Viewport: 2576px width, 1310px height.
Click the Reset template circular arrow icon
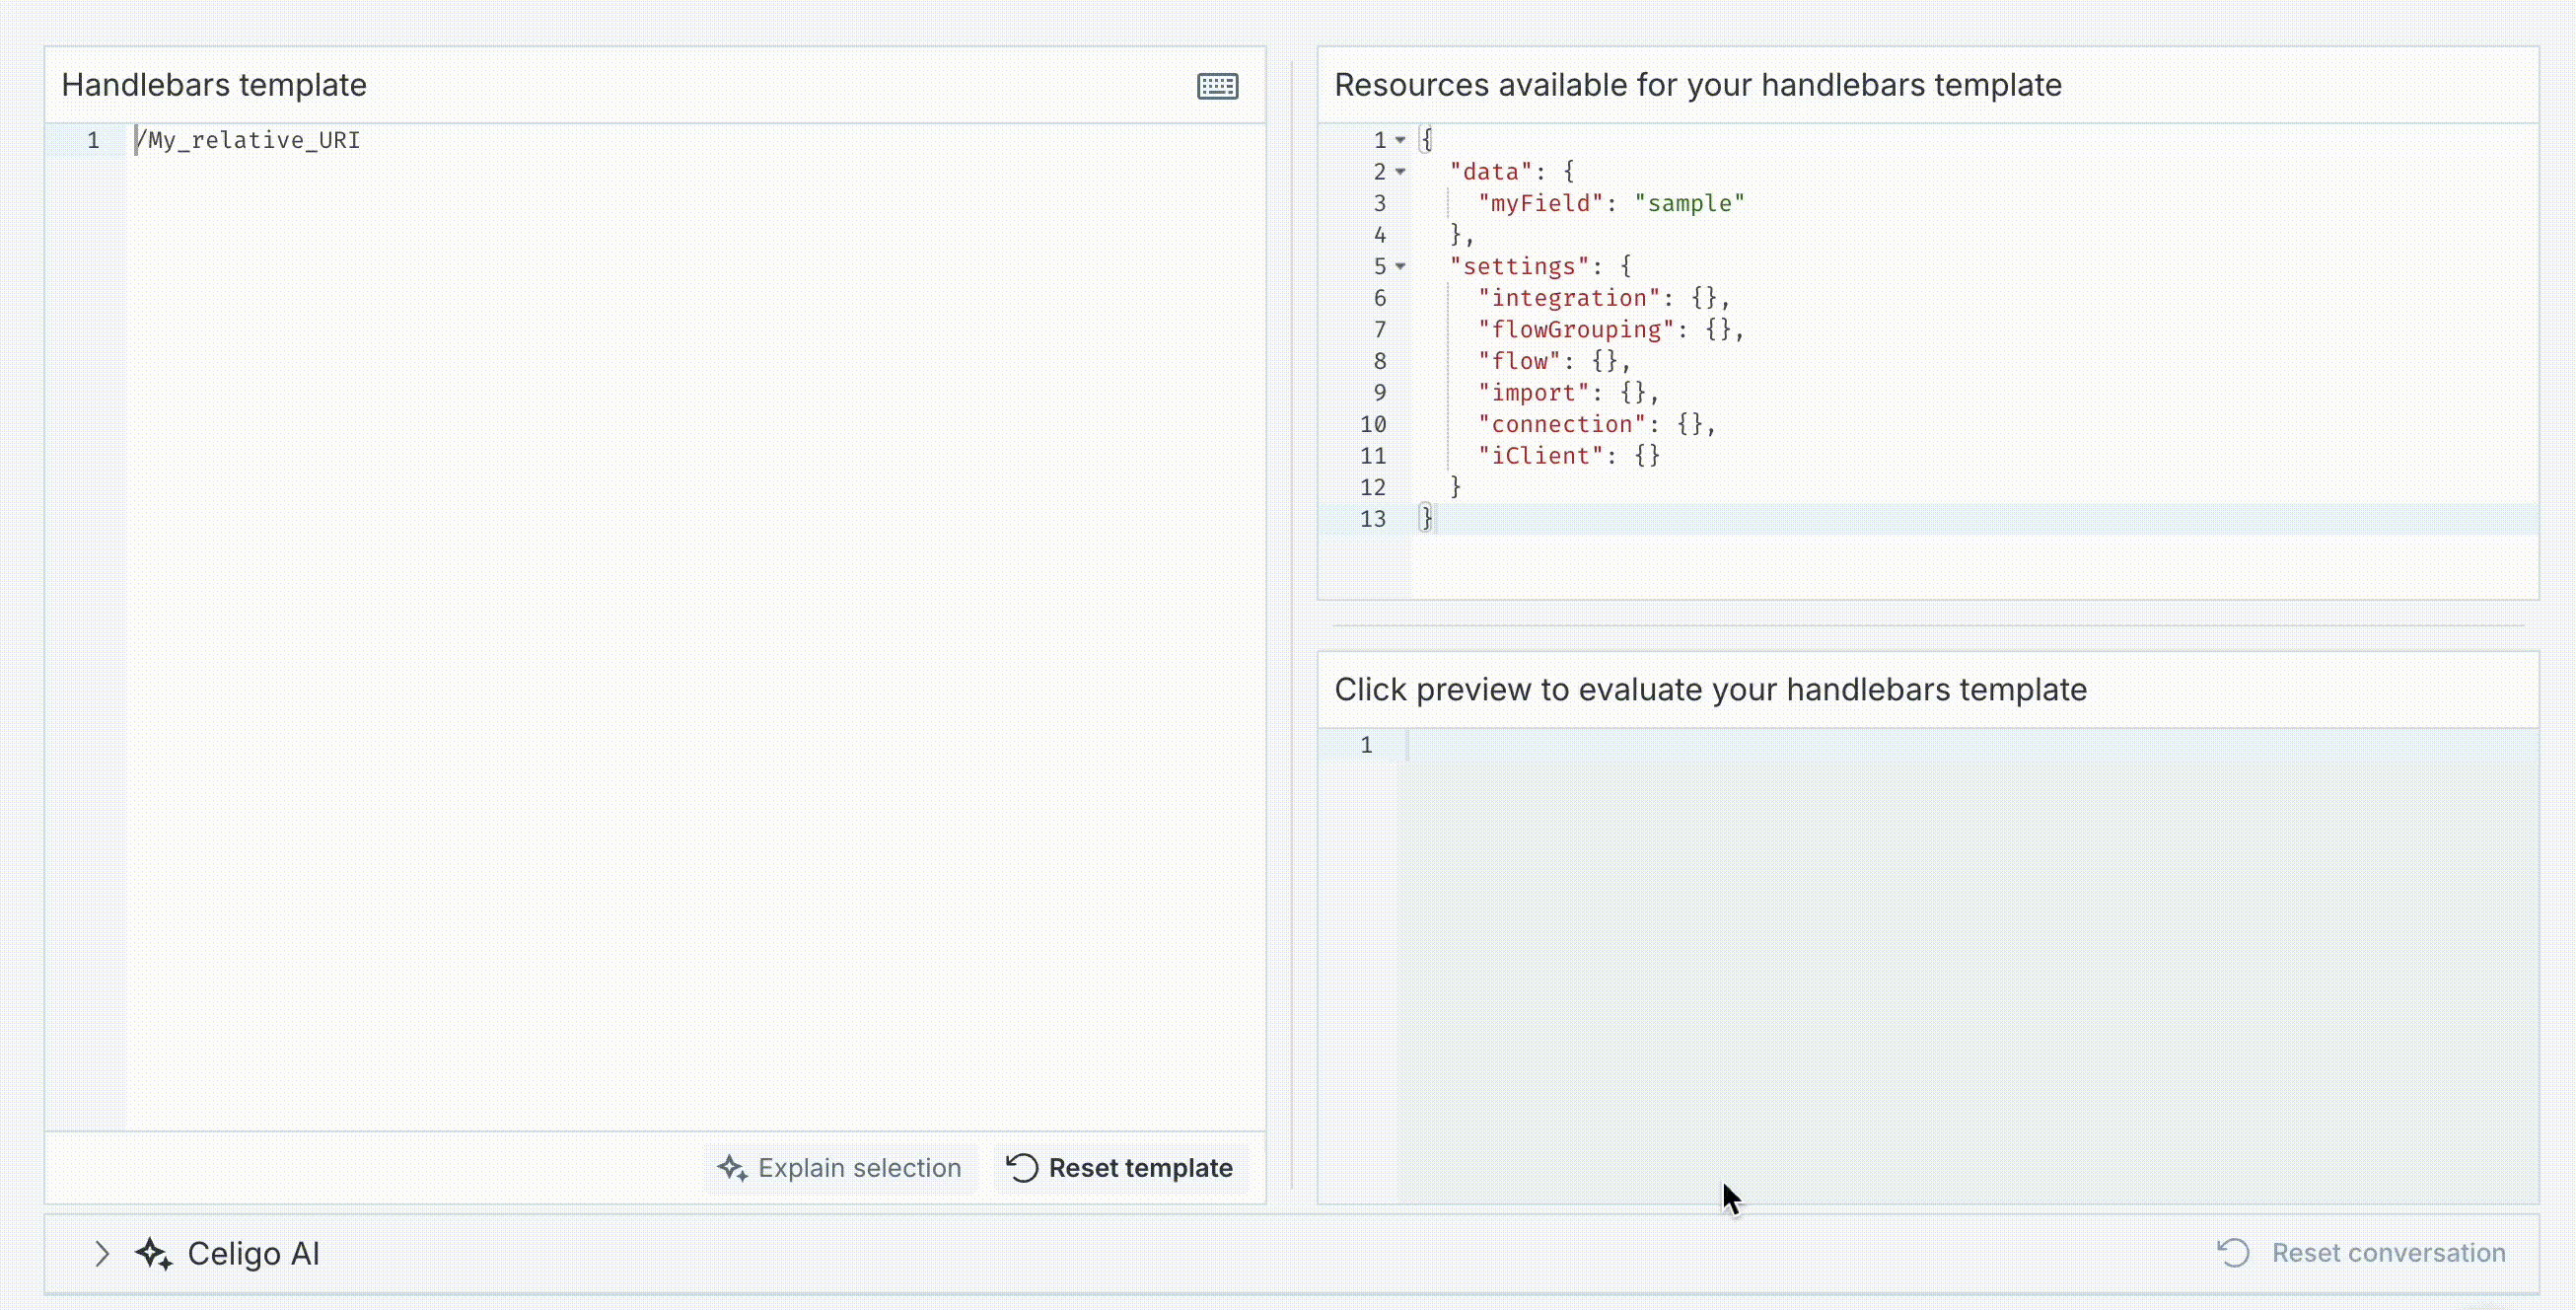(x=1022, y=1168)
